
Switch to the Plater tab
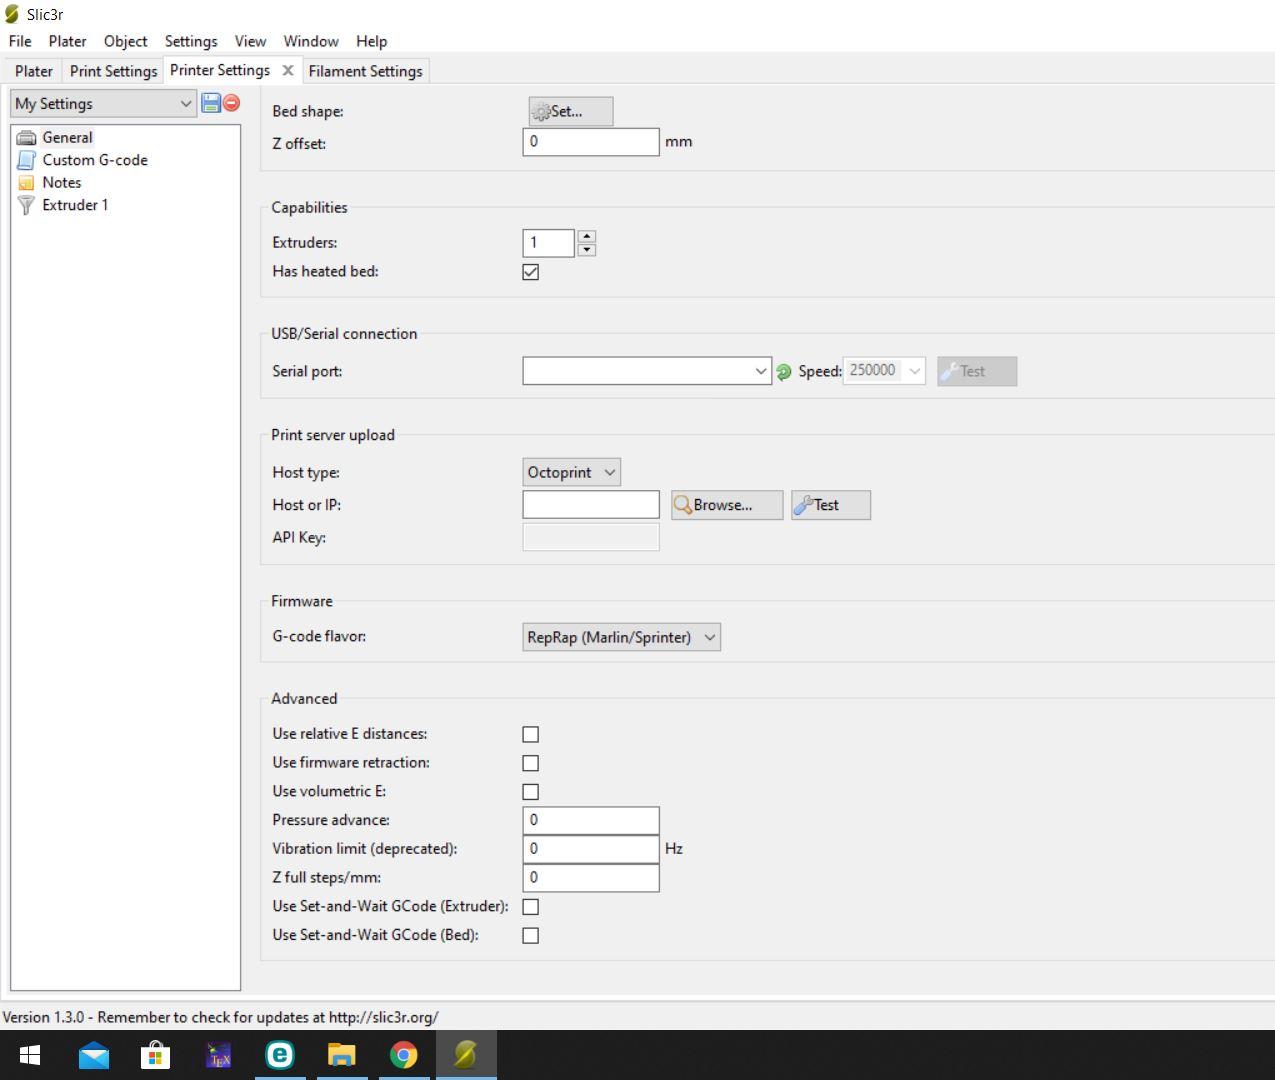[x=34, y=71]
